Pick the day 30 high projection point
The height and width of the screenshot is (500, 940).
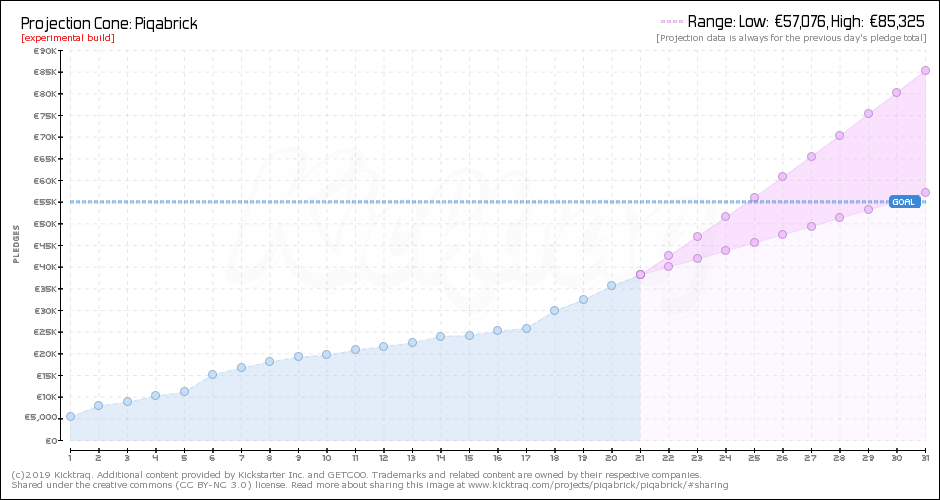pos(896,92)
